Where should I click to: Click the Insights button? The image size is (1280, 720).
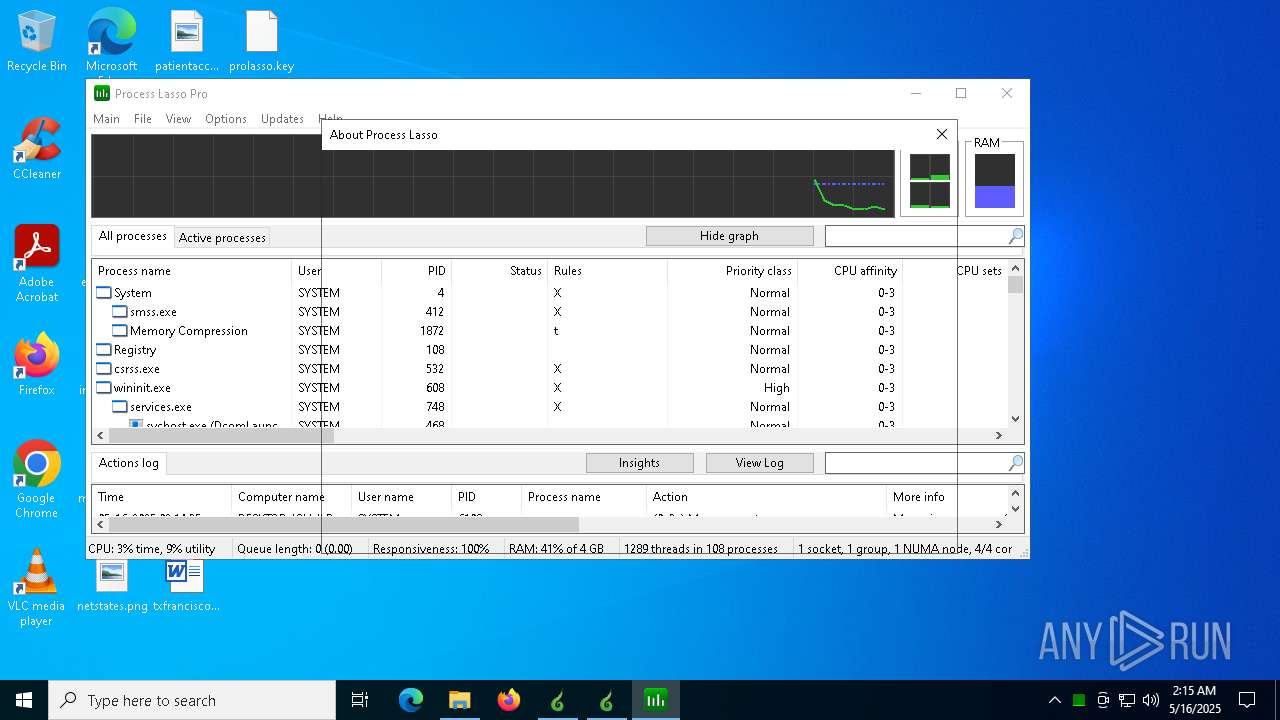(639, 463)
